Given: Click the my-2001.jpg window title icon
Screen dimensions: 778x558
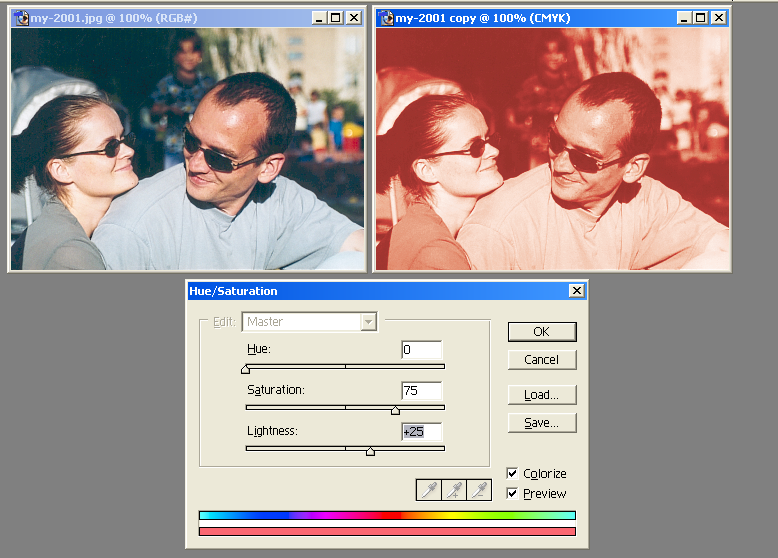Looking at the screenshot, I should tap(21, 18).
